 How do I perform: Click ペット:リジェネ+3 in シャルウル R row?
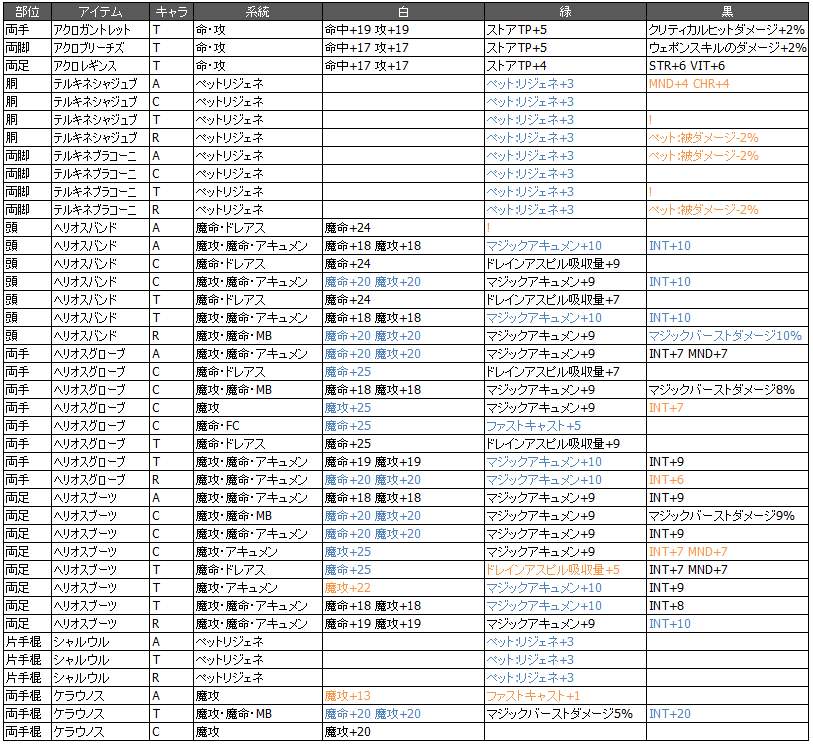click(565, 678)
